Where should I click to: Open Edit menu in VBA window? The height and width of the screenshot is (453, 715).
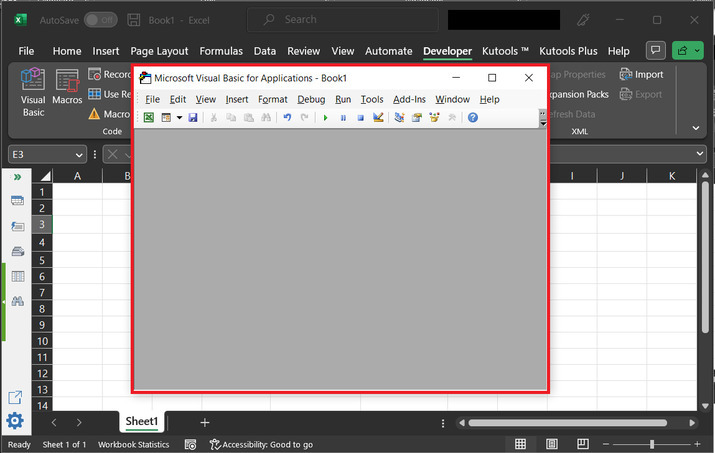tap(177, 99)
